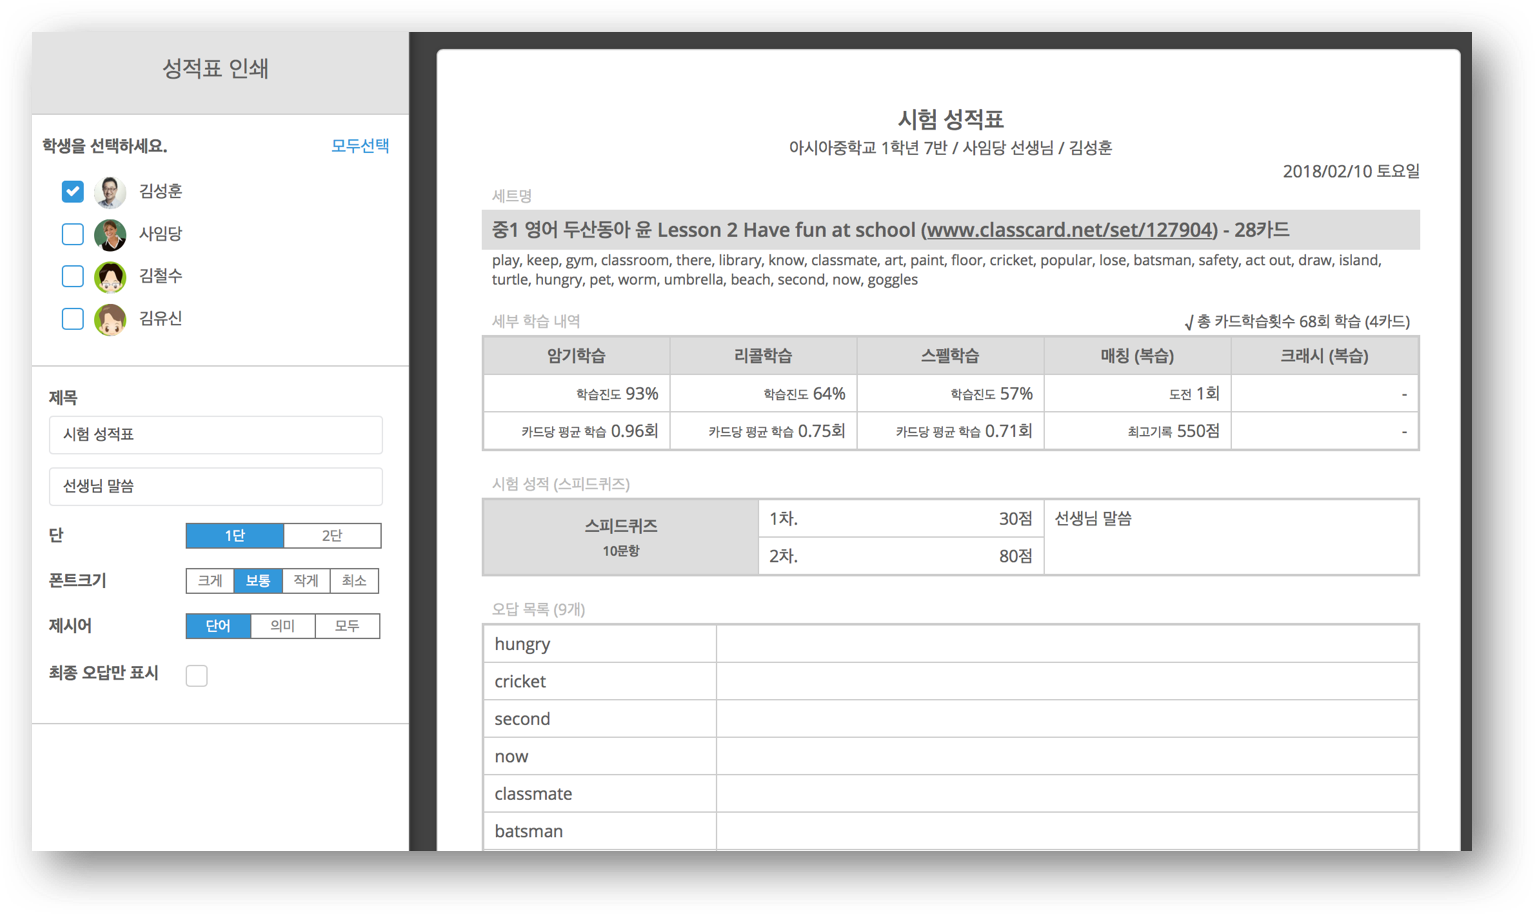Click the 김철수 student name

(x=161, y=276)
